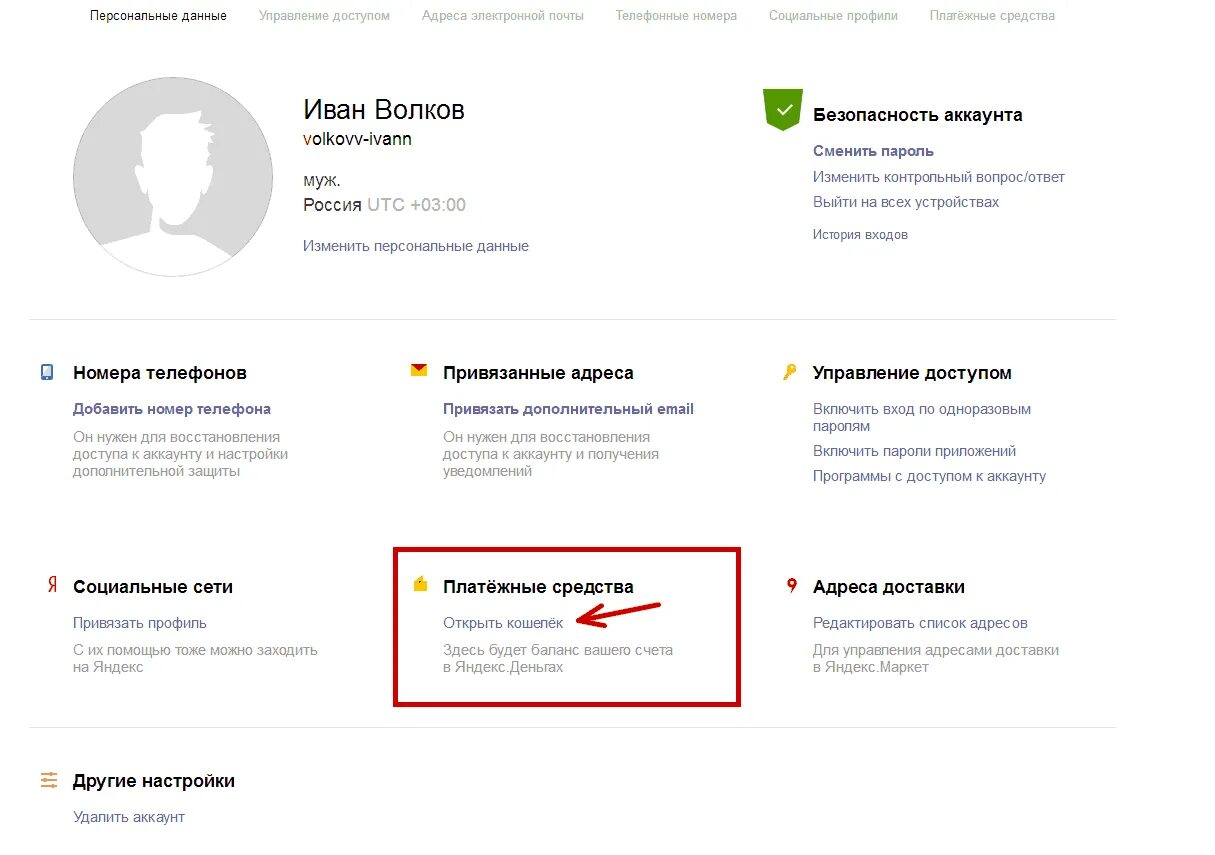Click the sliders icon beside Другие настройки
1215x855 pixels.
coord(49,780)
